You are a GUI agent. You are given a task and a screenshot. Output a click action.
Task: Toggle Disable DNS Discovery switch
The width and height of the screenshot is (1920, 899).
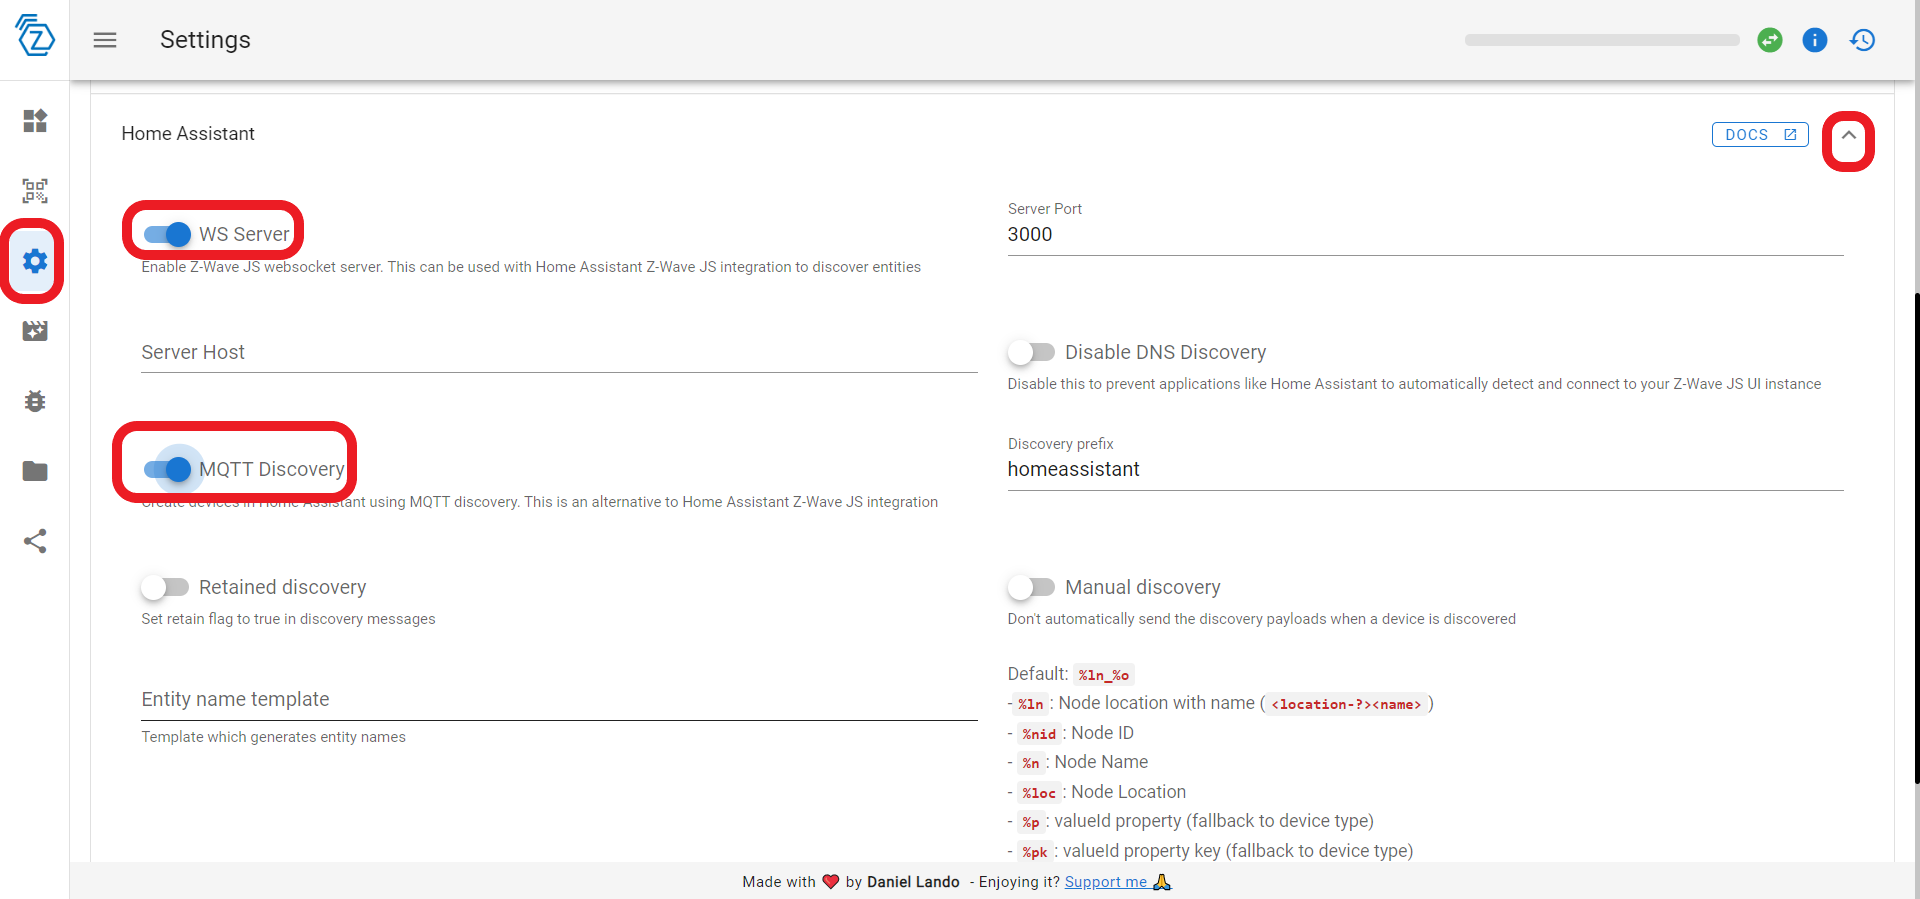tap(1031, 352)
